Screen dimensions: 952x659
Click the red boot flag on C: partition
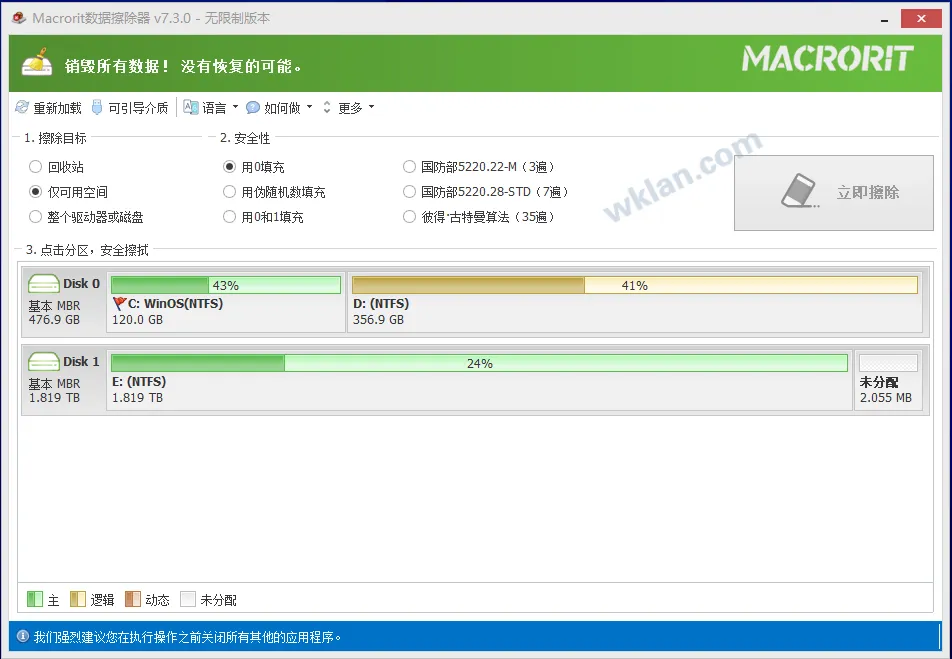click(x=120, y=303)
